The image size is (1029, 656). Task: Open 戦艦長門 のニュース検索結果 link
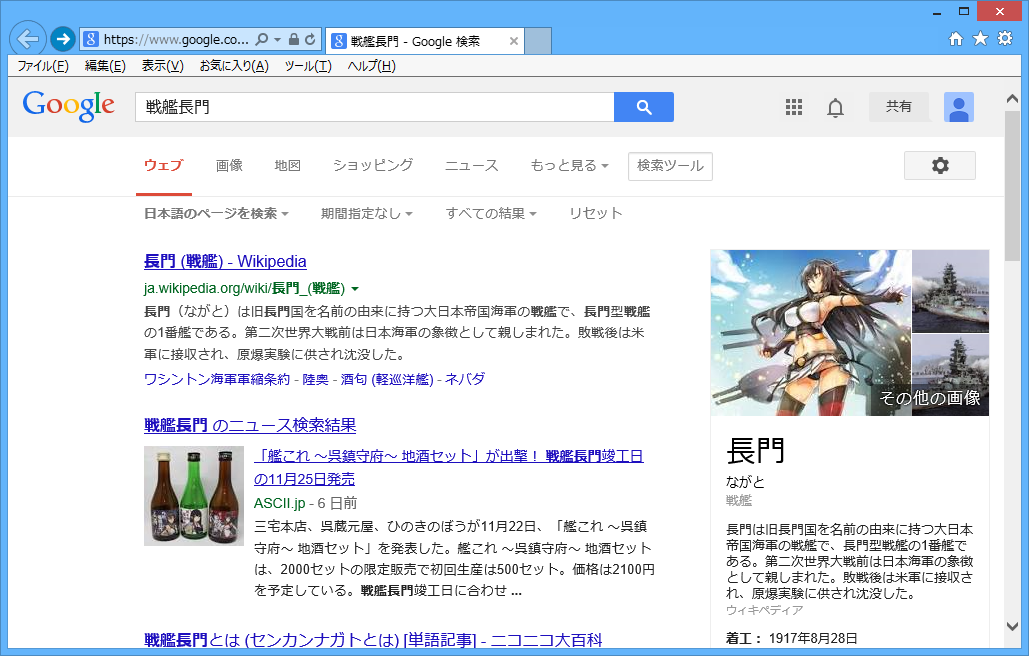point(250,425)
